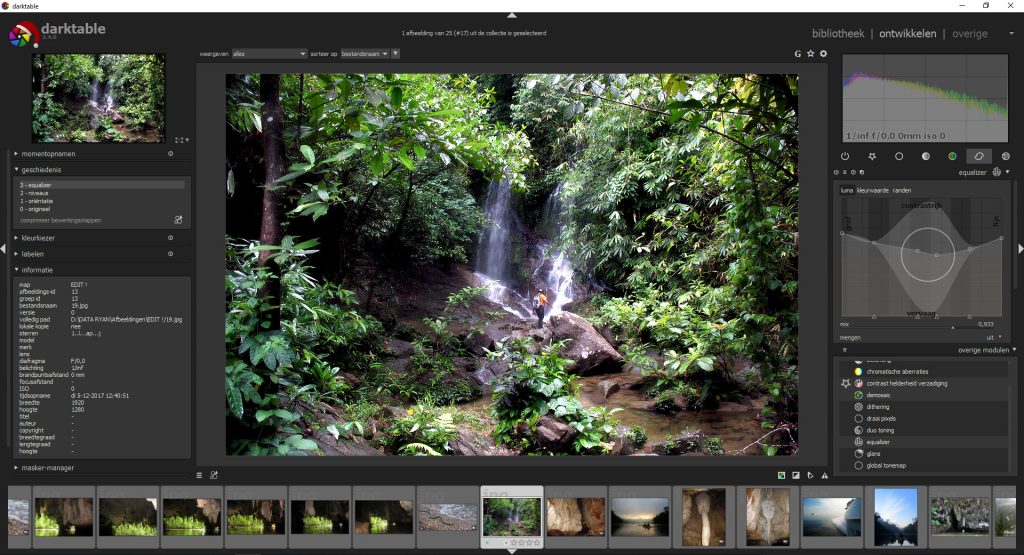Select history step '3 - equalizer'
This screenshot has height=555, width=1024.
point(101,185)
